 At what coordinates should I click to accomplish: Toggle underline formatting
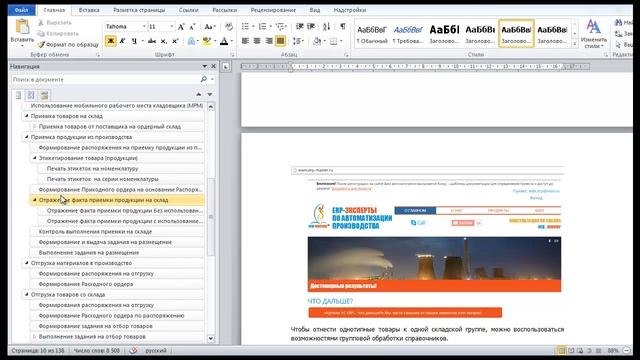click(134, 41)
